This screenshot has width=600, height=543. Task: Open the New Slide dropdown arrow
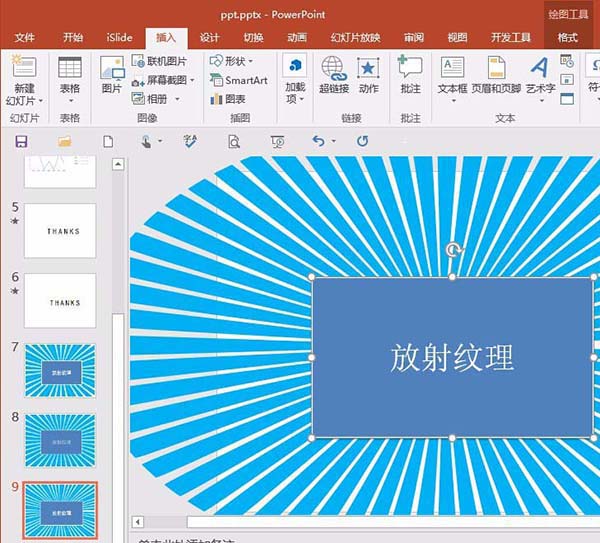[41, 101]
